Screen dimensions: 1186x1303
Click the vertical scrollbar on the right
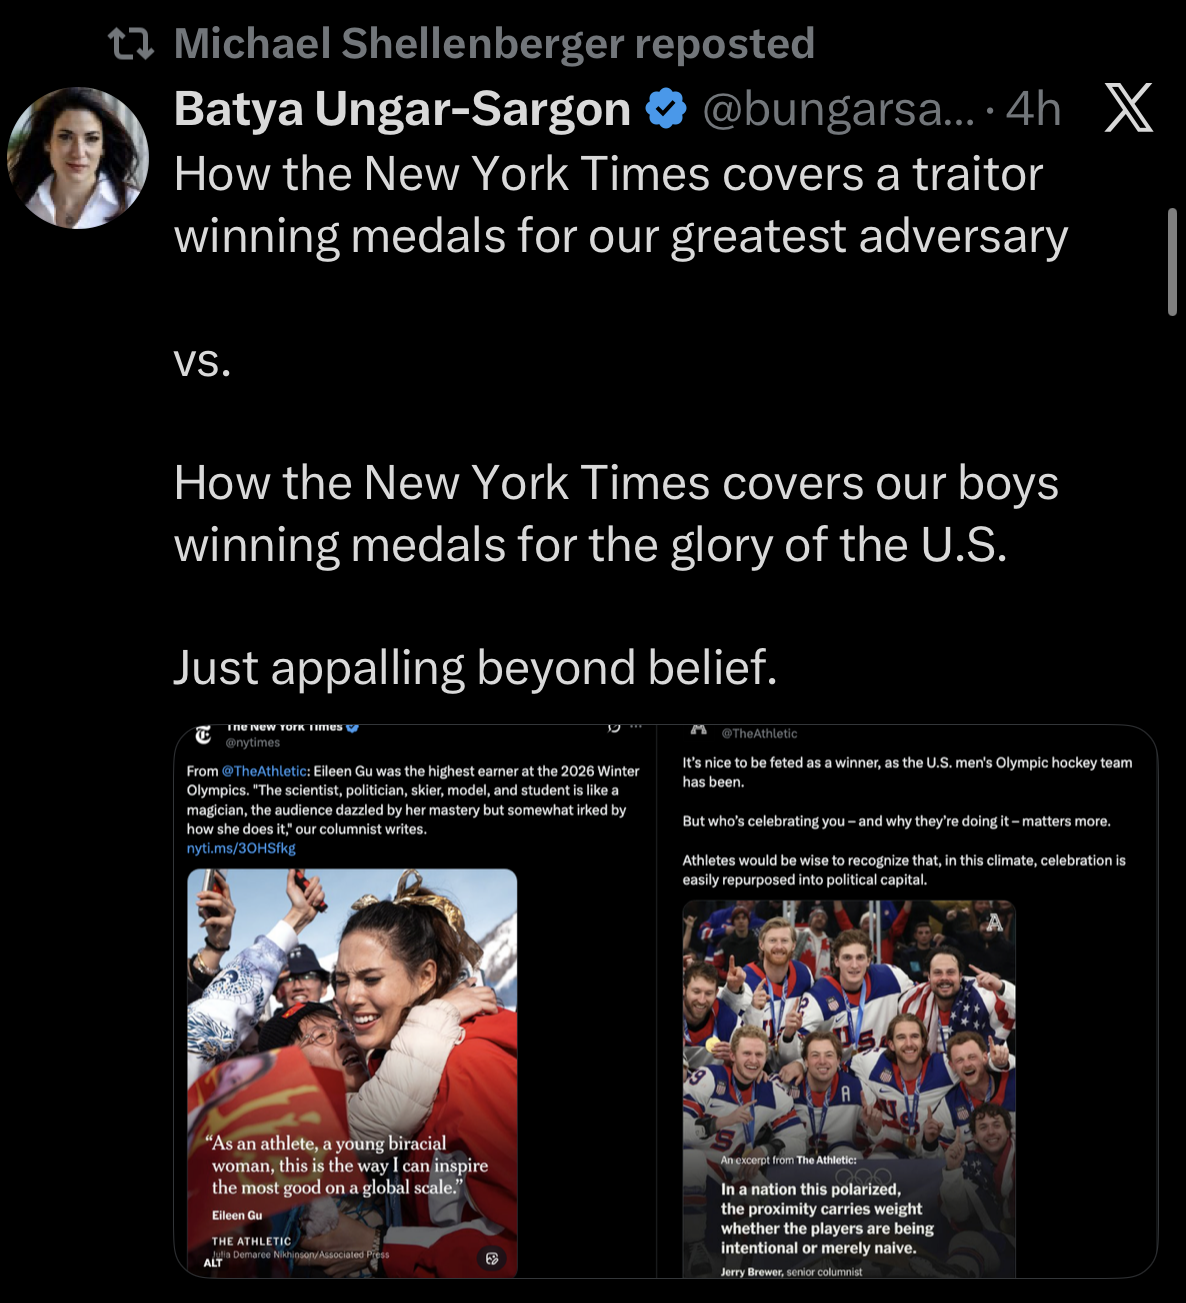1172,262
